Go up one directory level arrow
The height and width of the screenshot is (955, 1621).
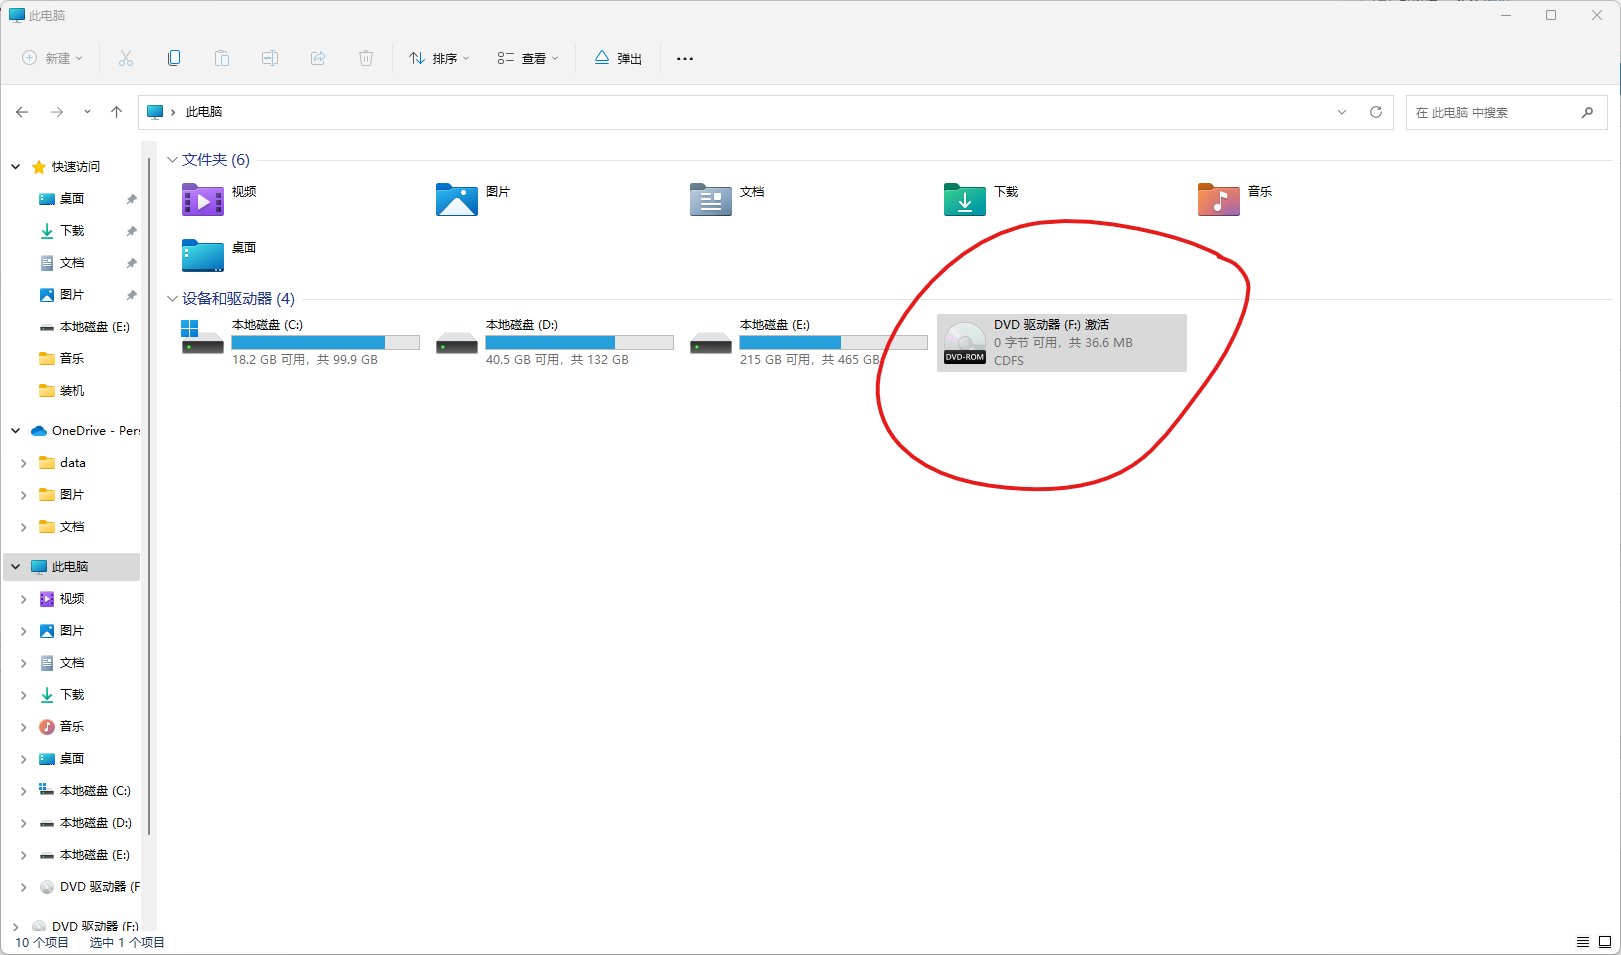tap(117, 112)
